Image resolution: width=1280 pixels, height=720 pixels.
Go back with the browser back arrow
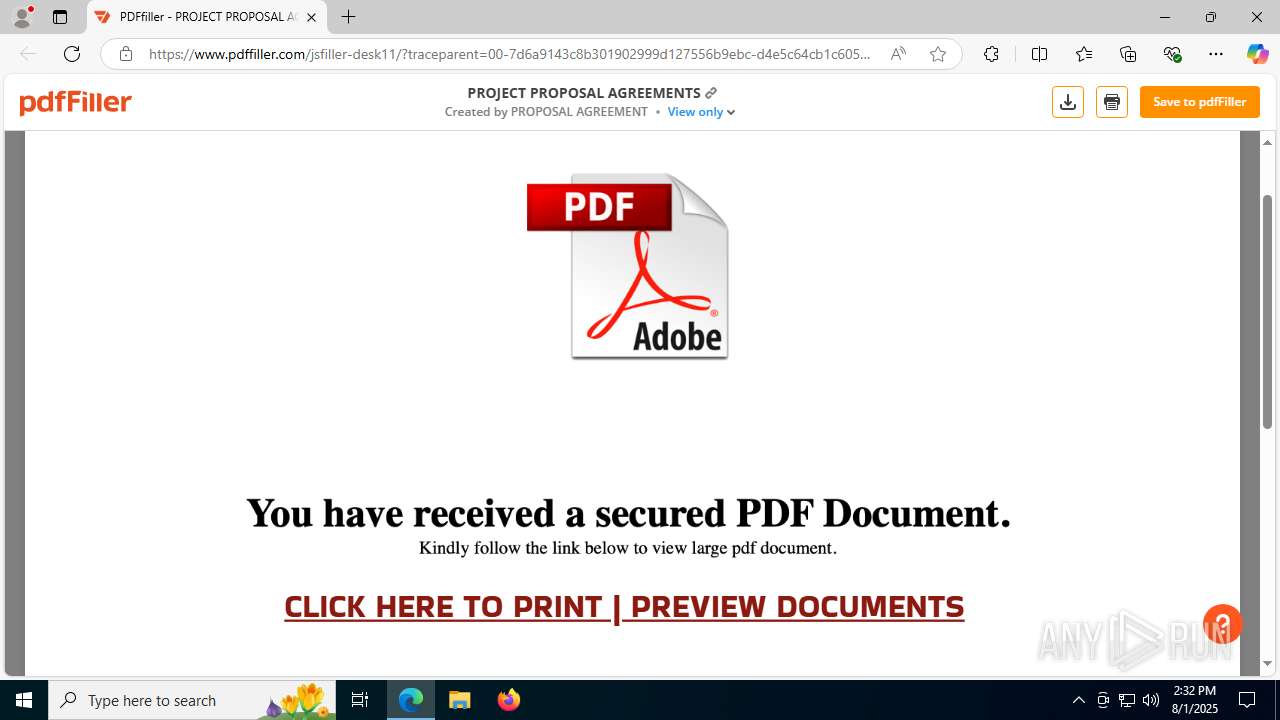click(x=28, y=54)
